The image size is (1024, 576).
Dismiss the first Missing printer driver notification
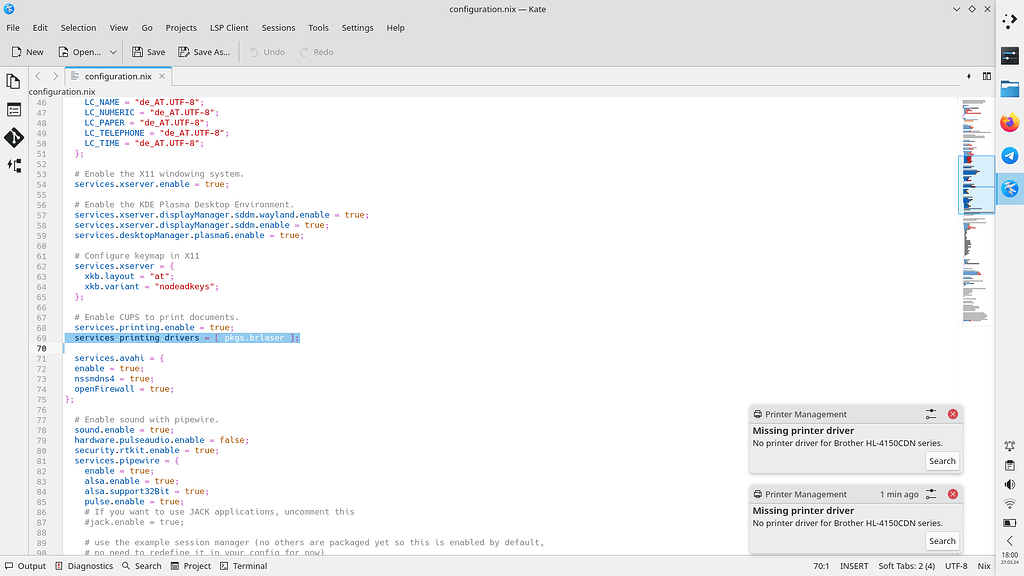952,414
